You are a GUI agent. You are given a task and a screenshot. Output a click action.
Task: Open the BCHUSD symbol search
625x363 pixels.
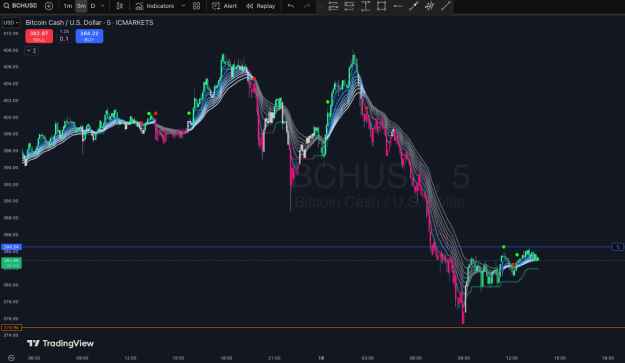pos(20,6)
